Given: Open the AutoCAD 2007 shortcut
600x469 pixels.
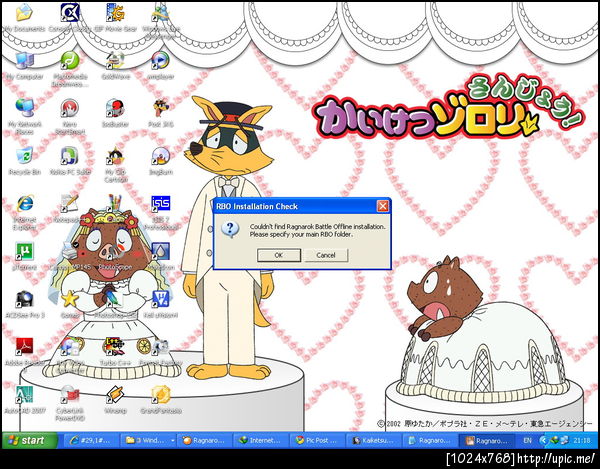Looking at the screenshot, I should click(x=24, y=399).
